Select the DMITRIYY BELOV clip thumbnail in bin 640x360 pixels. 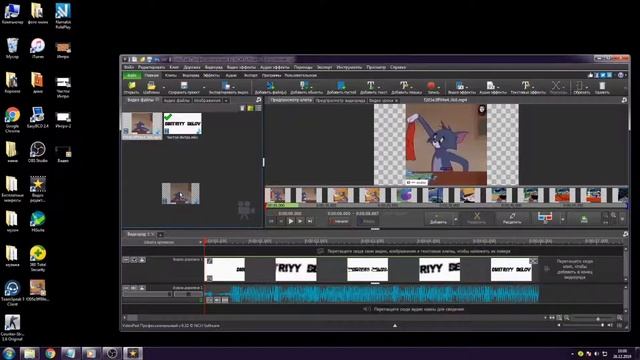click(182, 124)
